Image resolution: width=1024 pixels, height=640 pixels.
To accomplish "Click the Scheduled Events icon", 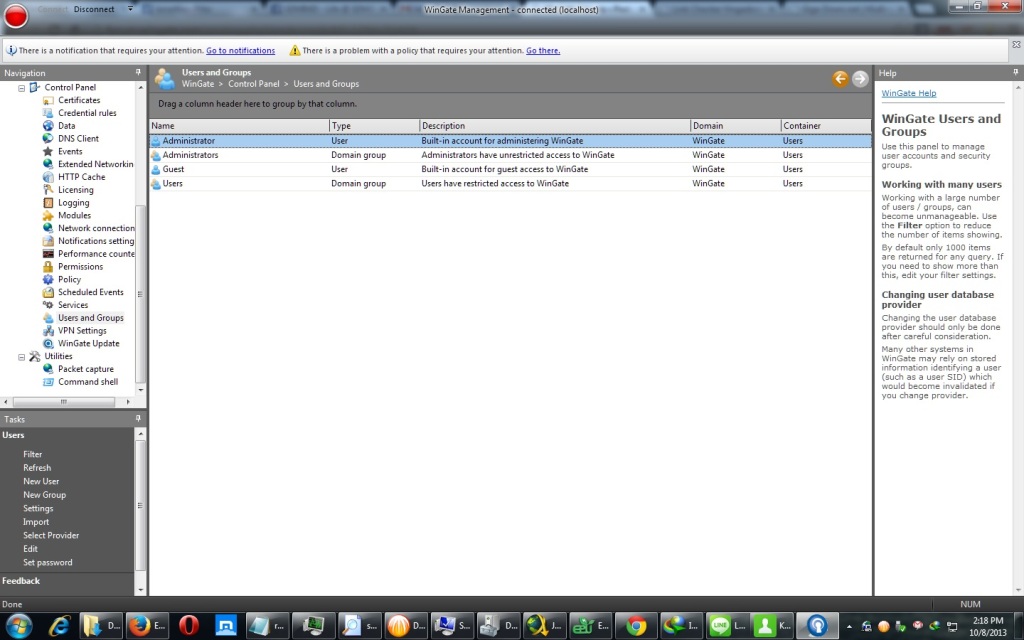I will [x=48, y=292].
